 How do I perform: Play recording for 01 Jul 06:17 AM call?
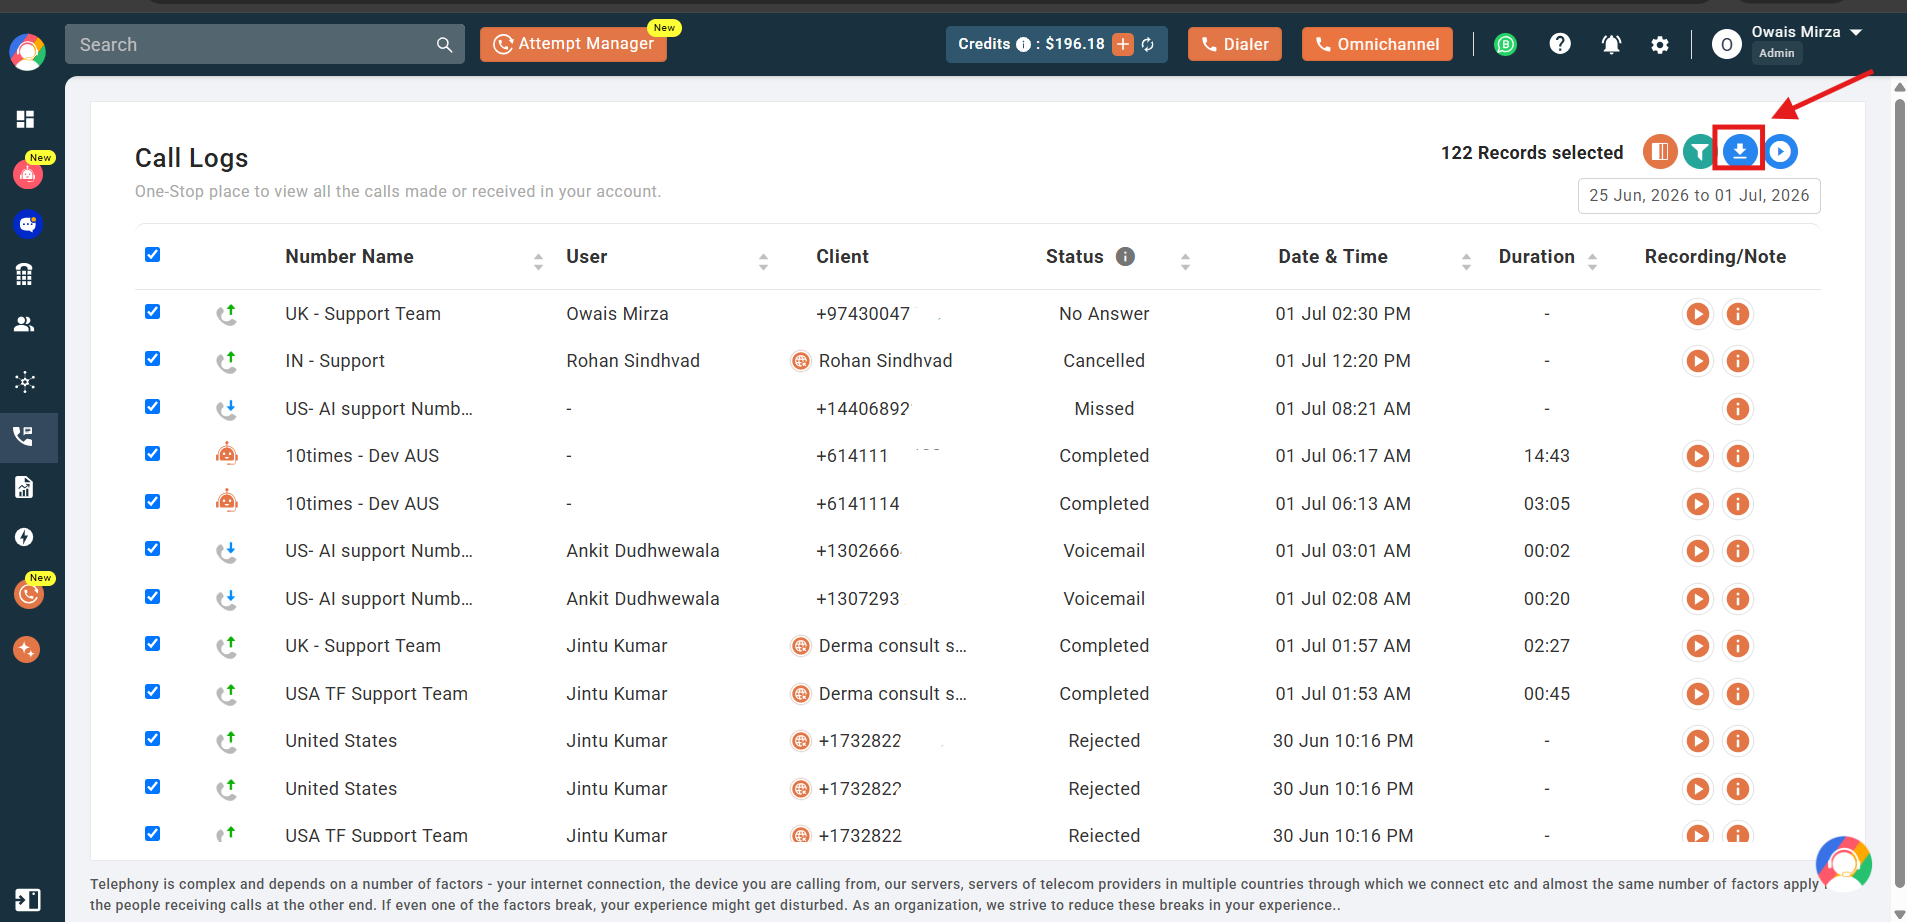click(x=1698, y=456)
